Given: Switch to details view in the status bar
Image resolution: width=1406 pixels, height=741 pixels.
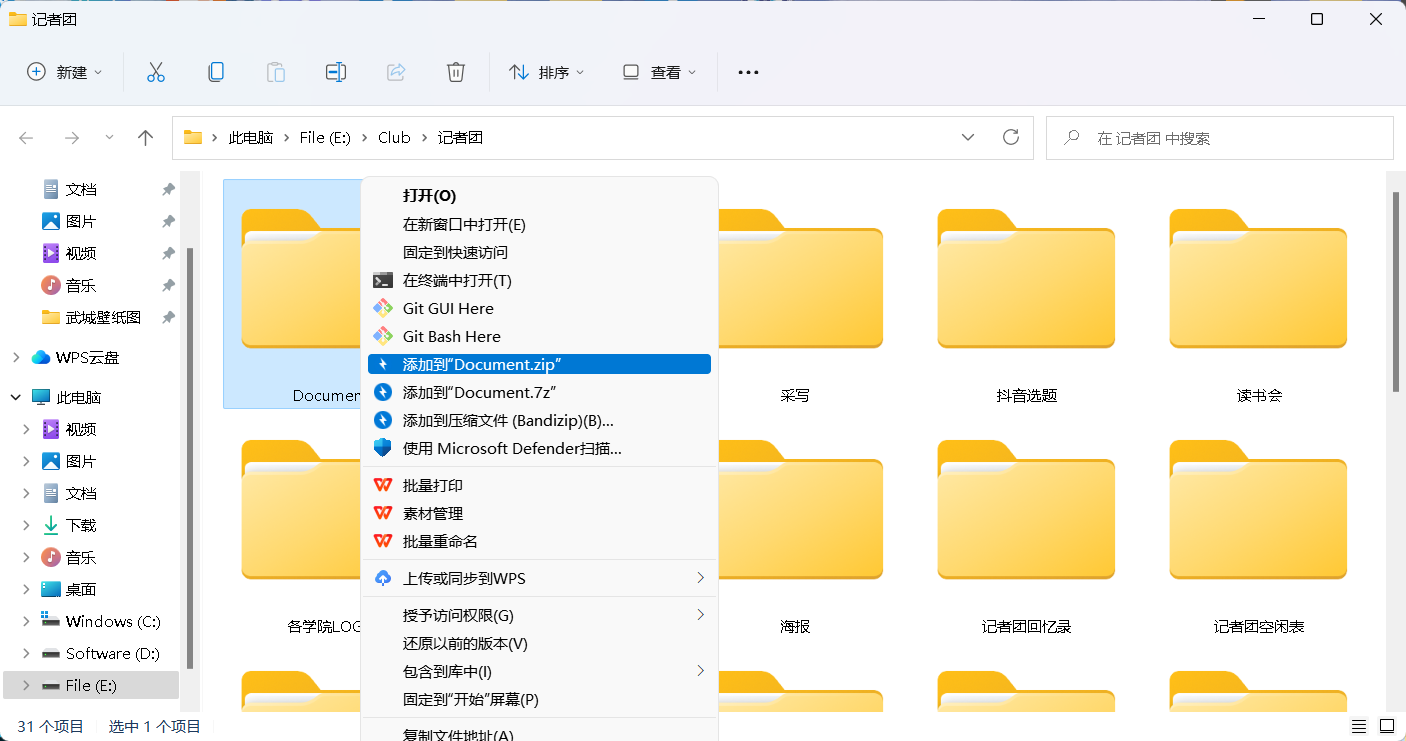Looking at the screenshot, I should click(x=1359, y=726).
